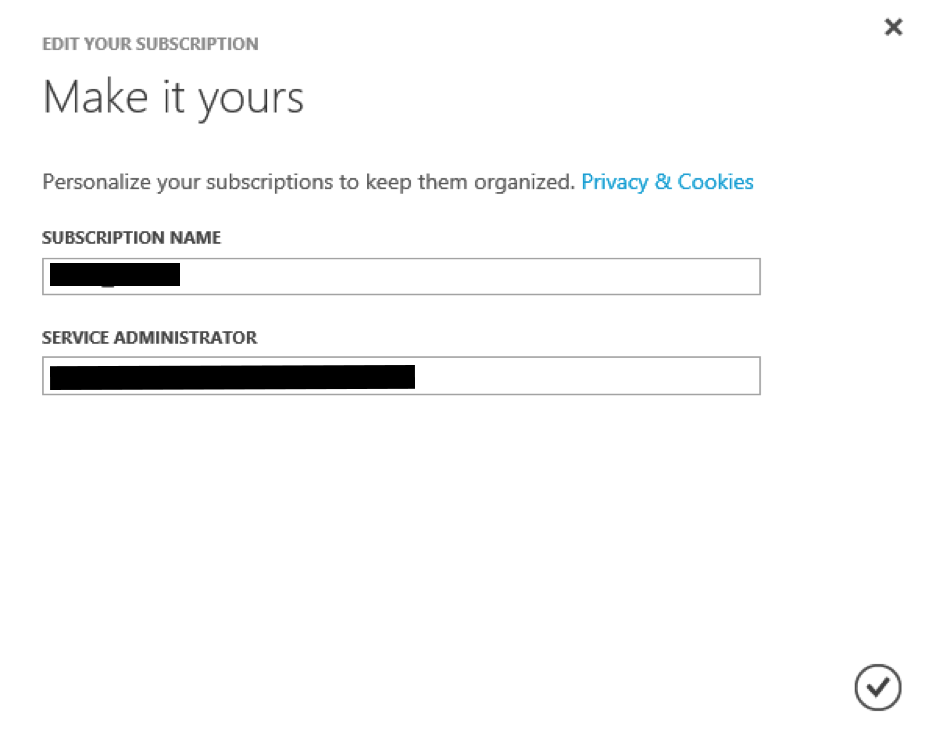Focus the Subscription Name text field
This screenshot has height=729, width=925.
click(x=401, y=276)
